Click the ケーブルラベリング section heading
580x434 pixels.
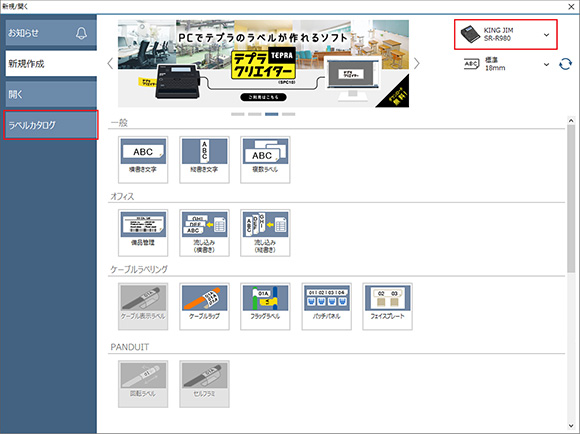(139, 269)
